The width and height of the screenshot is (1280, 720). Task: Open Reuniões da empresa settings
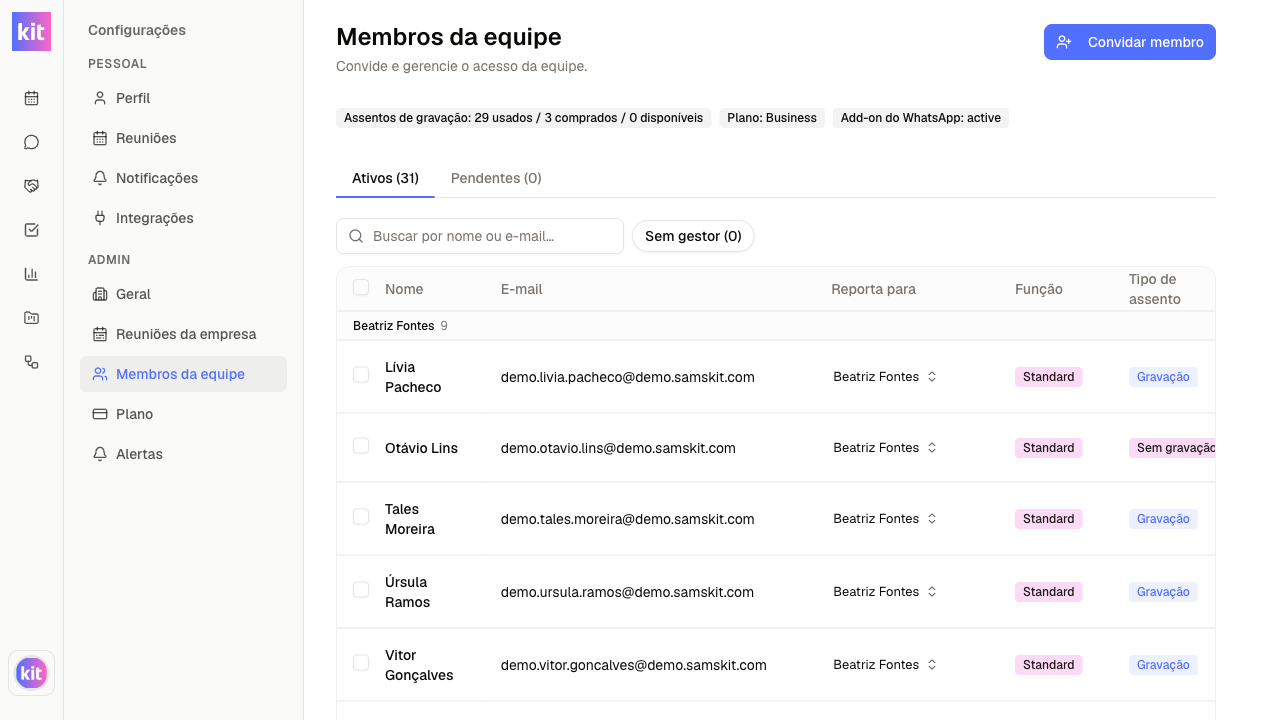[x=183, y=334]
